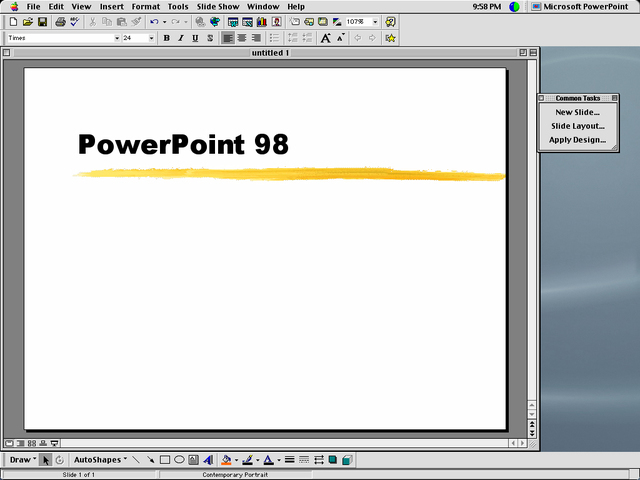Open Font Color dropdown arrow
640x480 pixels.
coord(279,460)
